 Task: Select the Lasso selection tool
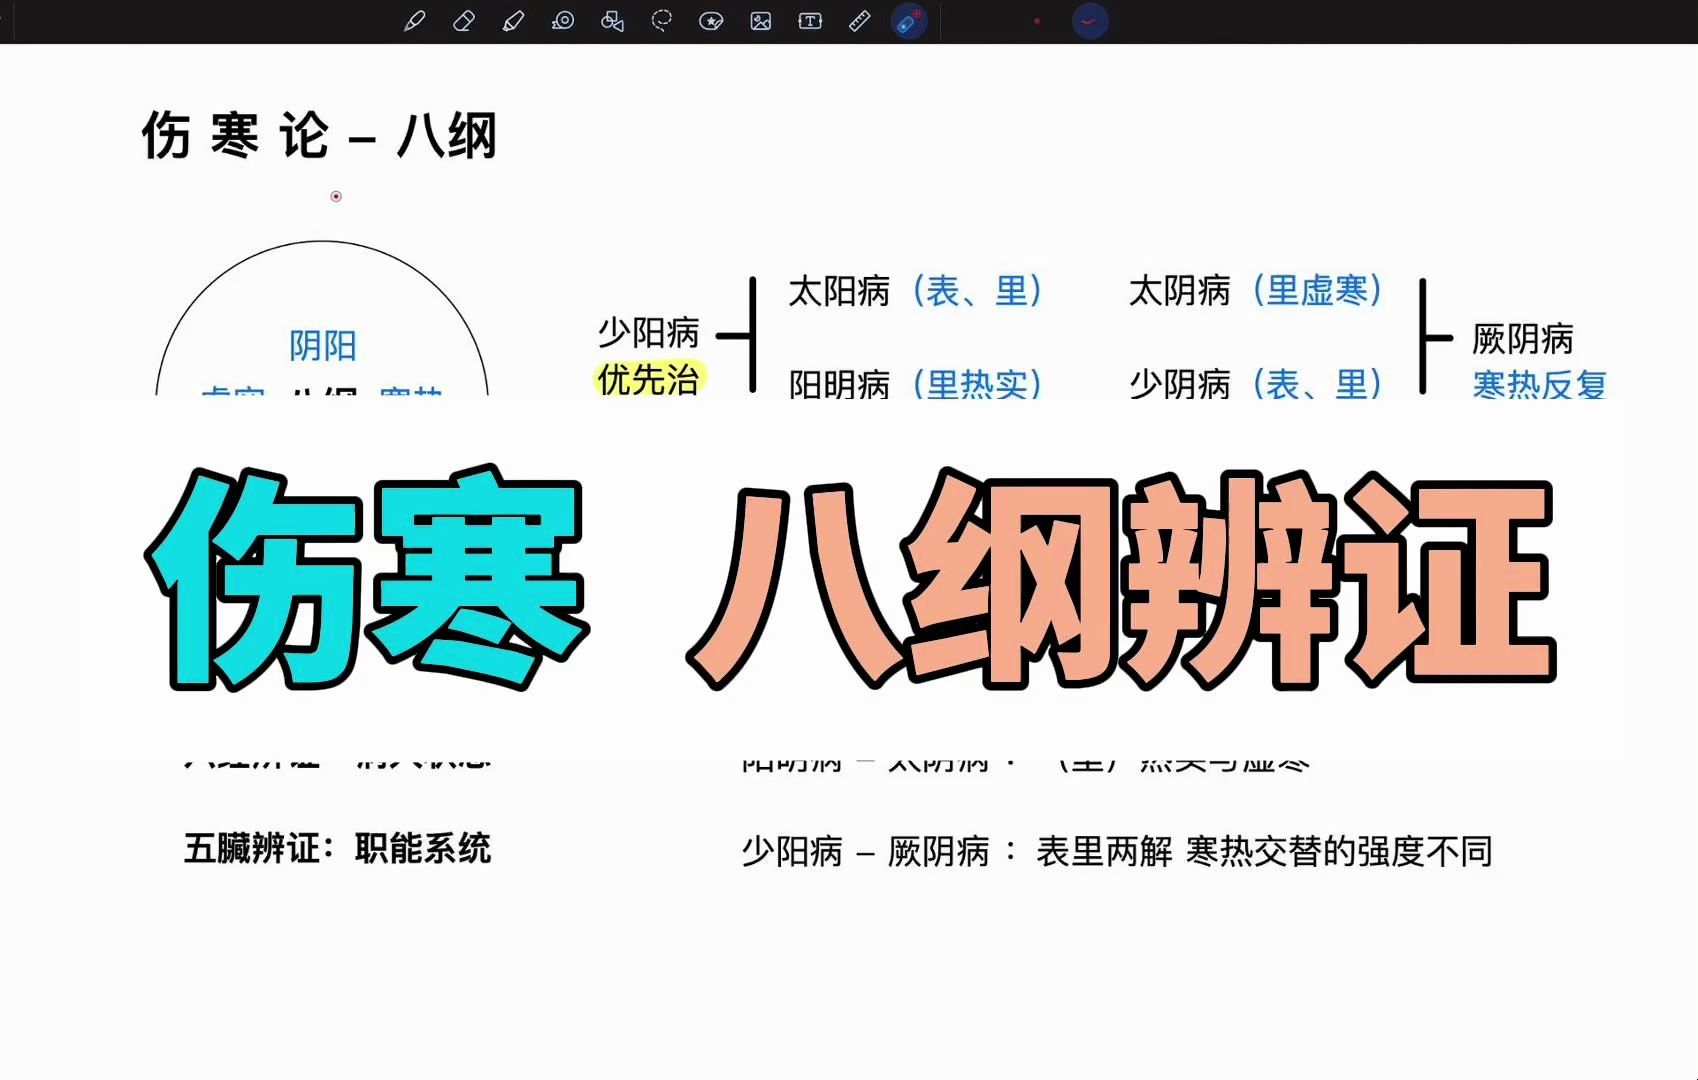(x=662, y=21)
